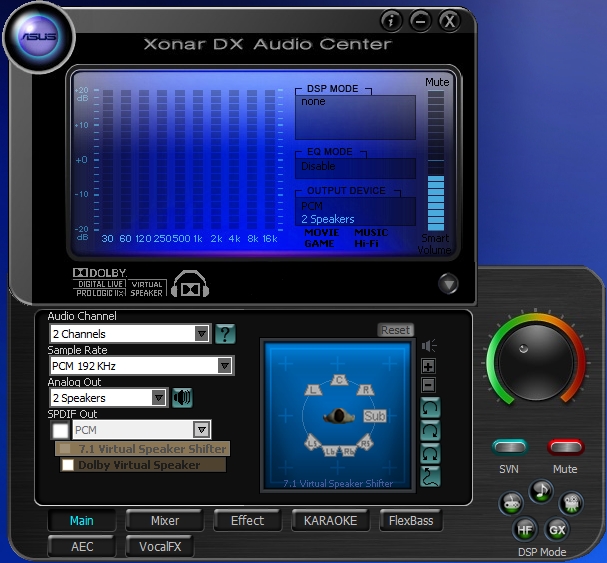Select the manual drag path icon
607x563 pixels.
(x=430, y=476)
